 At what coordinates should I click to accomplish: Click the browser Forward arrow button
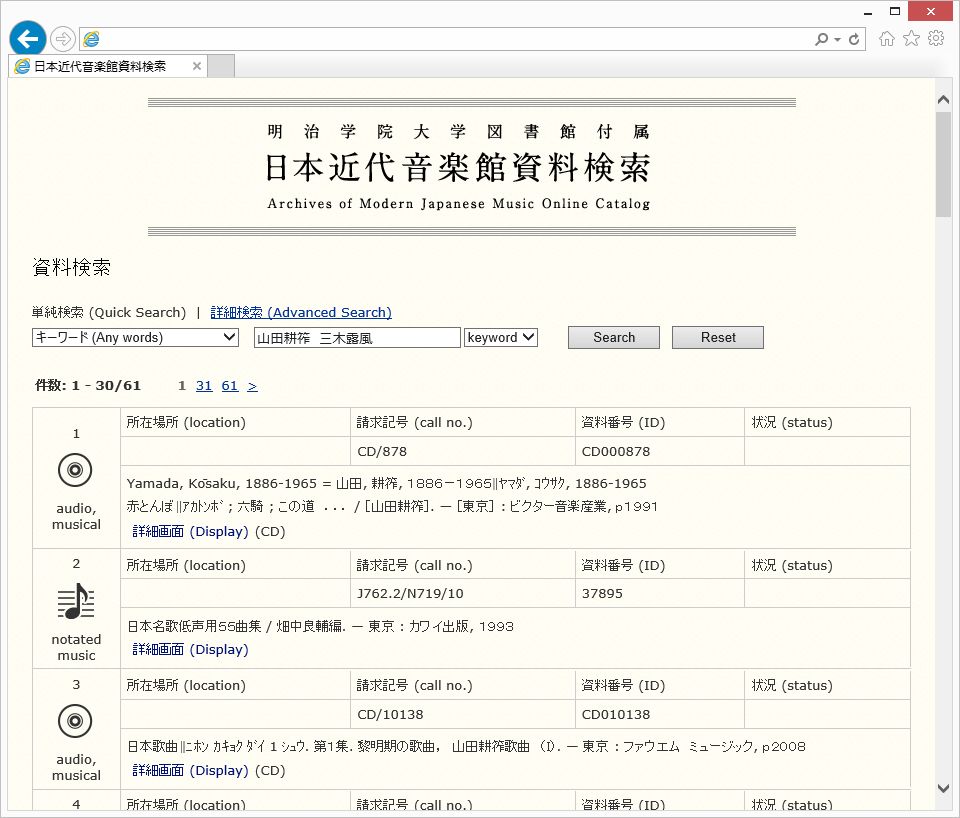(x=63, y=39)
